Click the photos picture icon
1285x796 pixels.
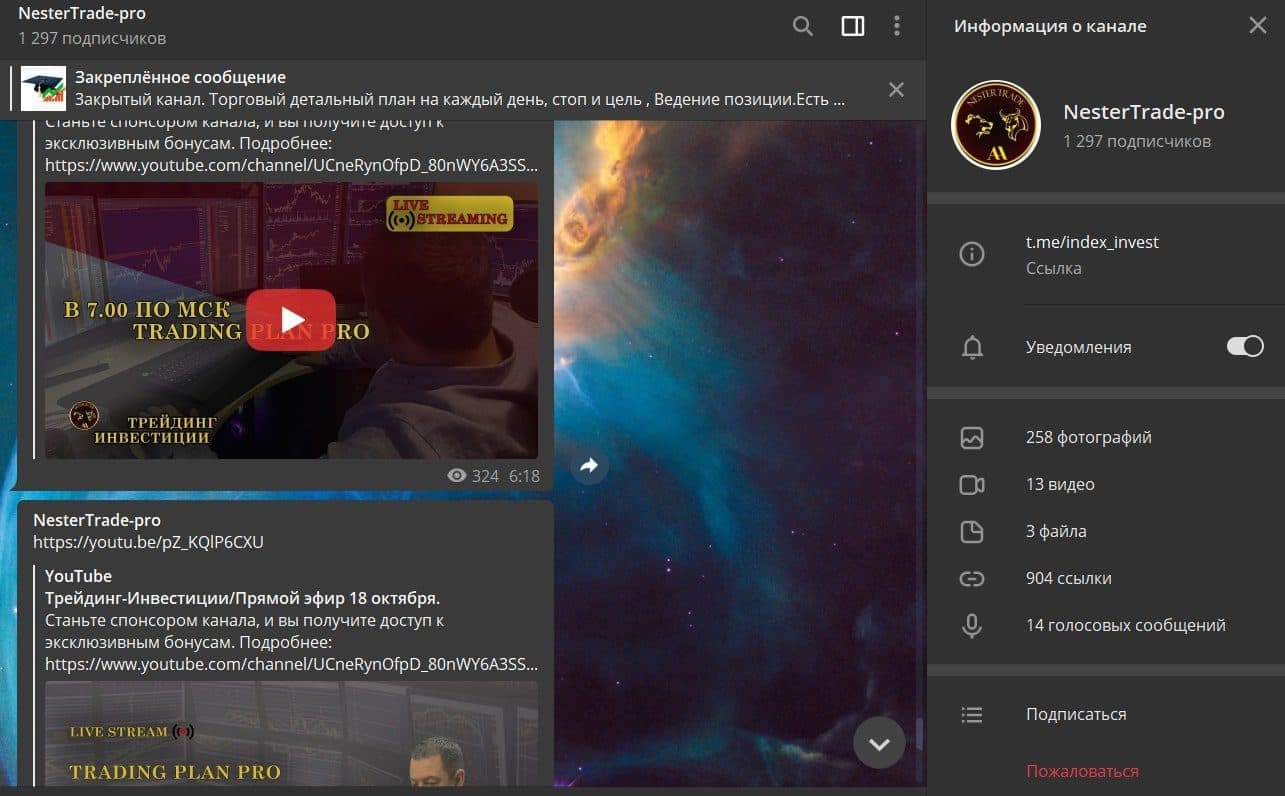(x=971, y=437)
